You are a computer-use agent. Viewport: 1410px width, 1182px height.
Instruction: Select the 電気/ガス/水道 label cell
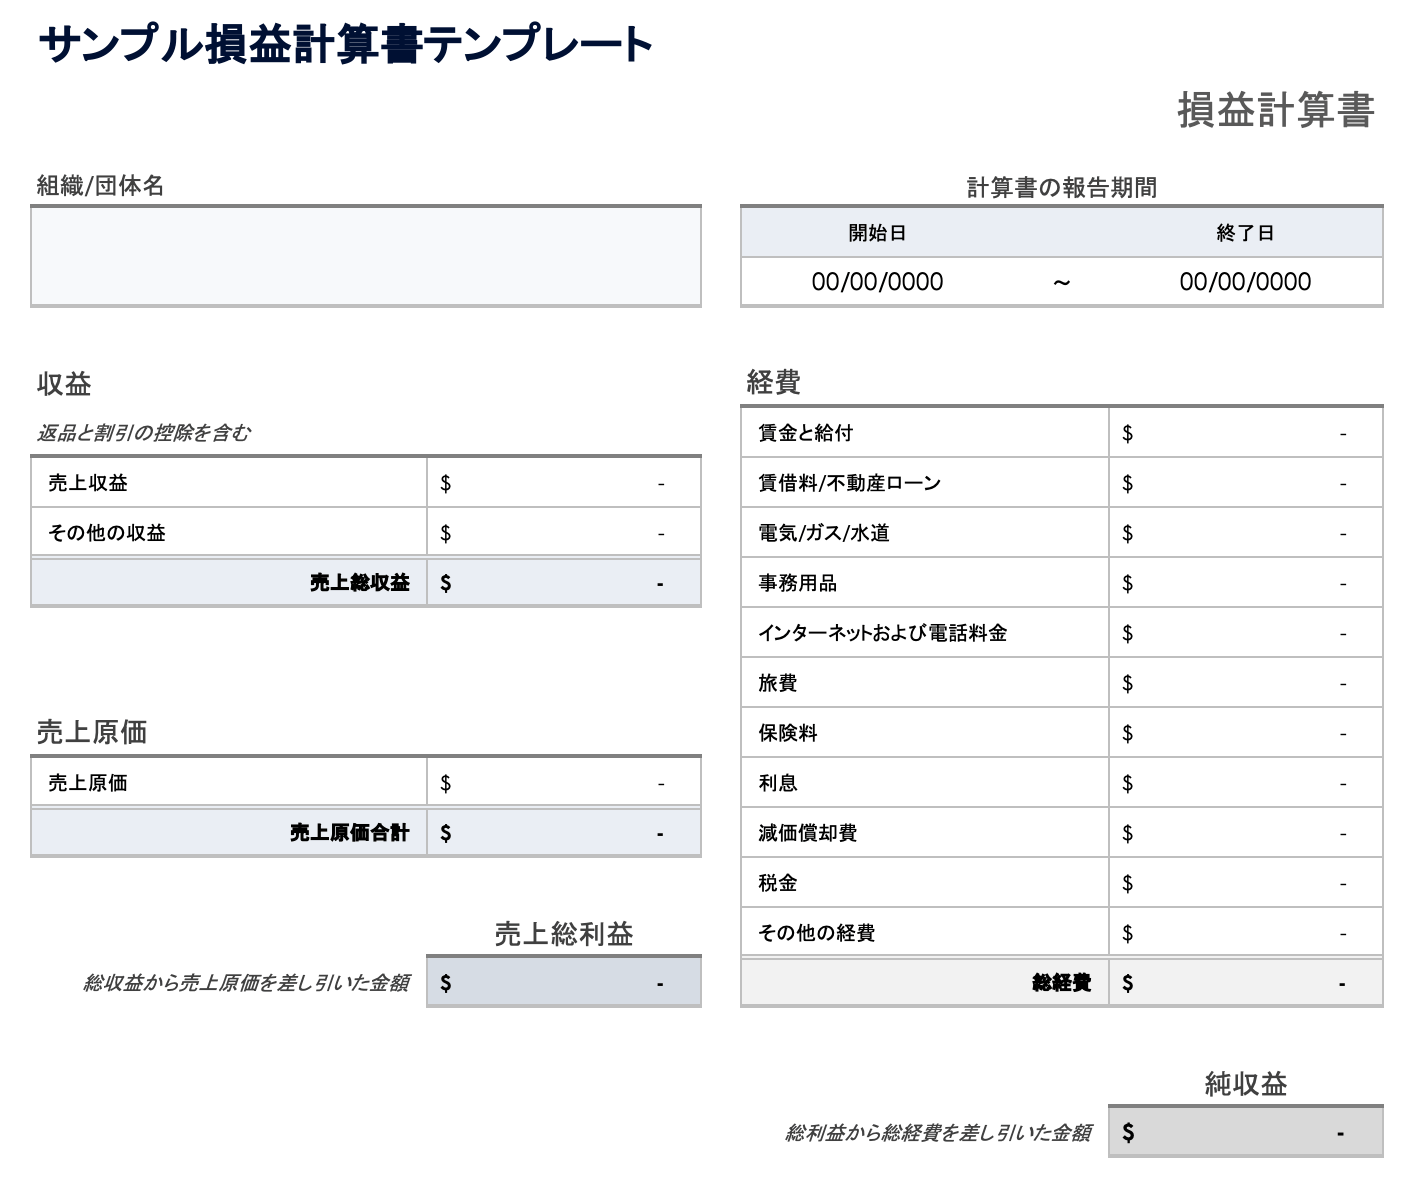925,533
